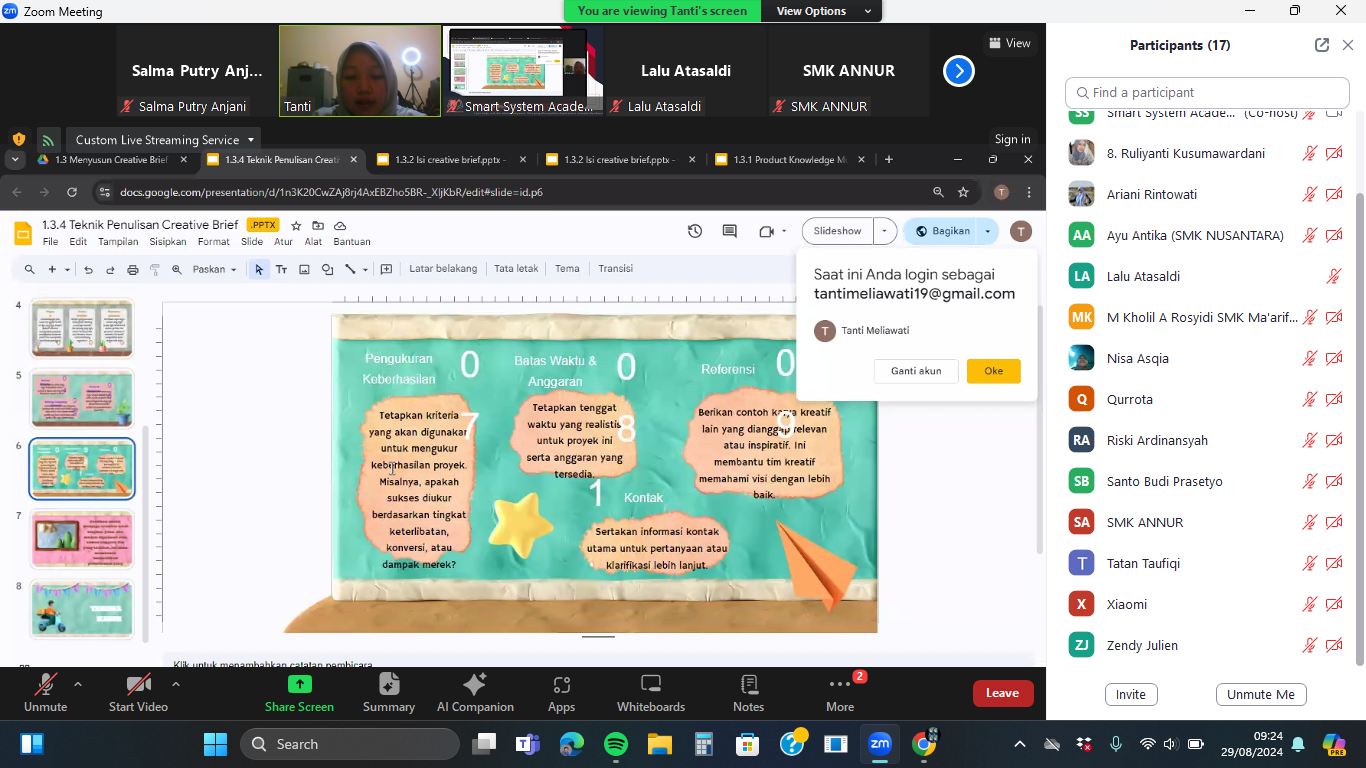Viewport: 1366px width, 768px height.
Task: Click the Google Meet camera icon
Action: (767, 231)
